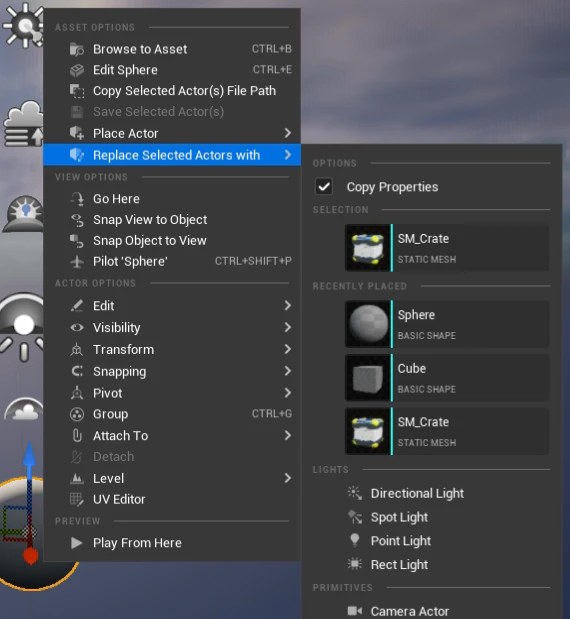Expand the Snapping submenu arrow
Image resolution: width=570 pixels, height=619 pixels.
point(288,371)
